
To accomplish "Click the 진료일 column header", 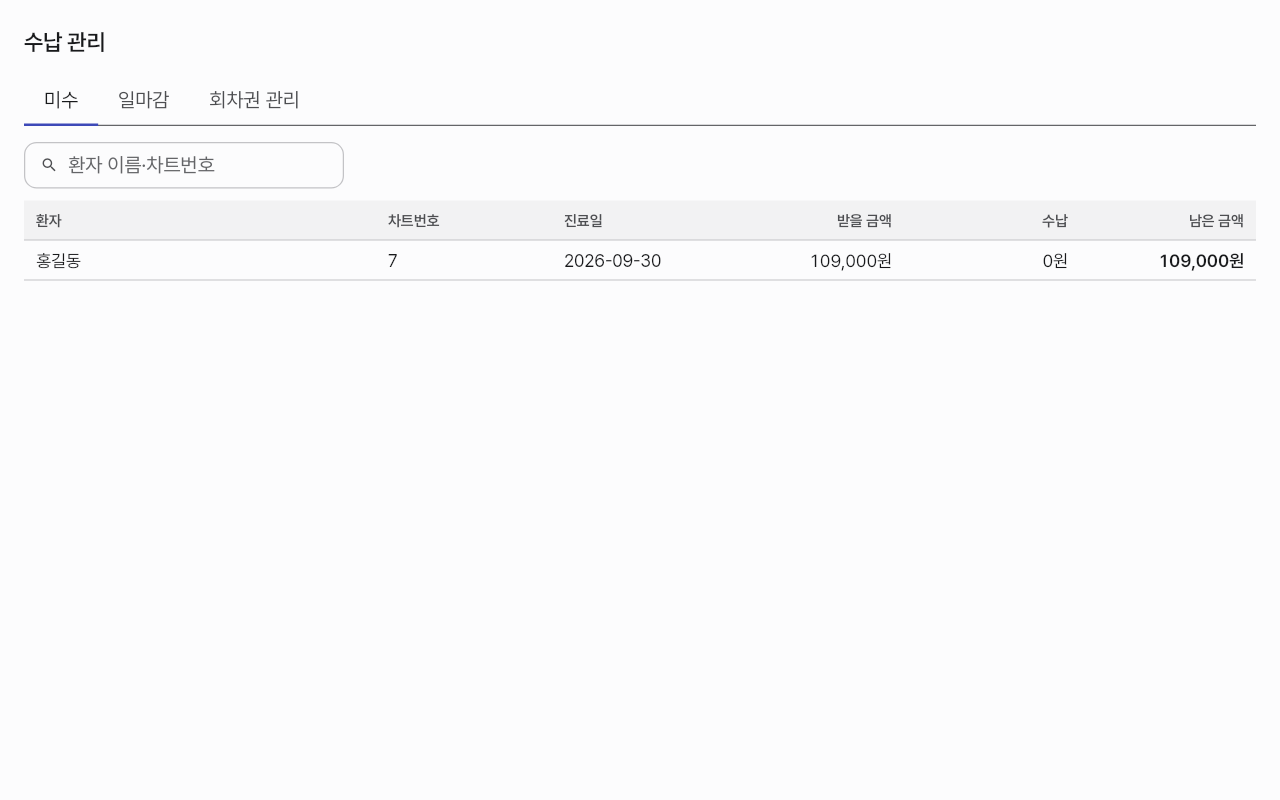I will pos(583,221).
